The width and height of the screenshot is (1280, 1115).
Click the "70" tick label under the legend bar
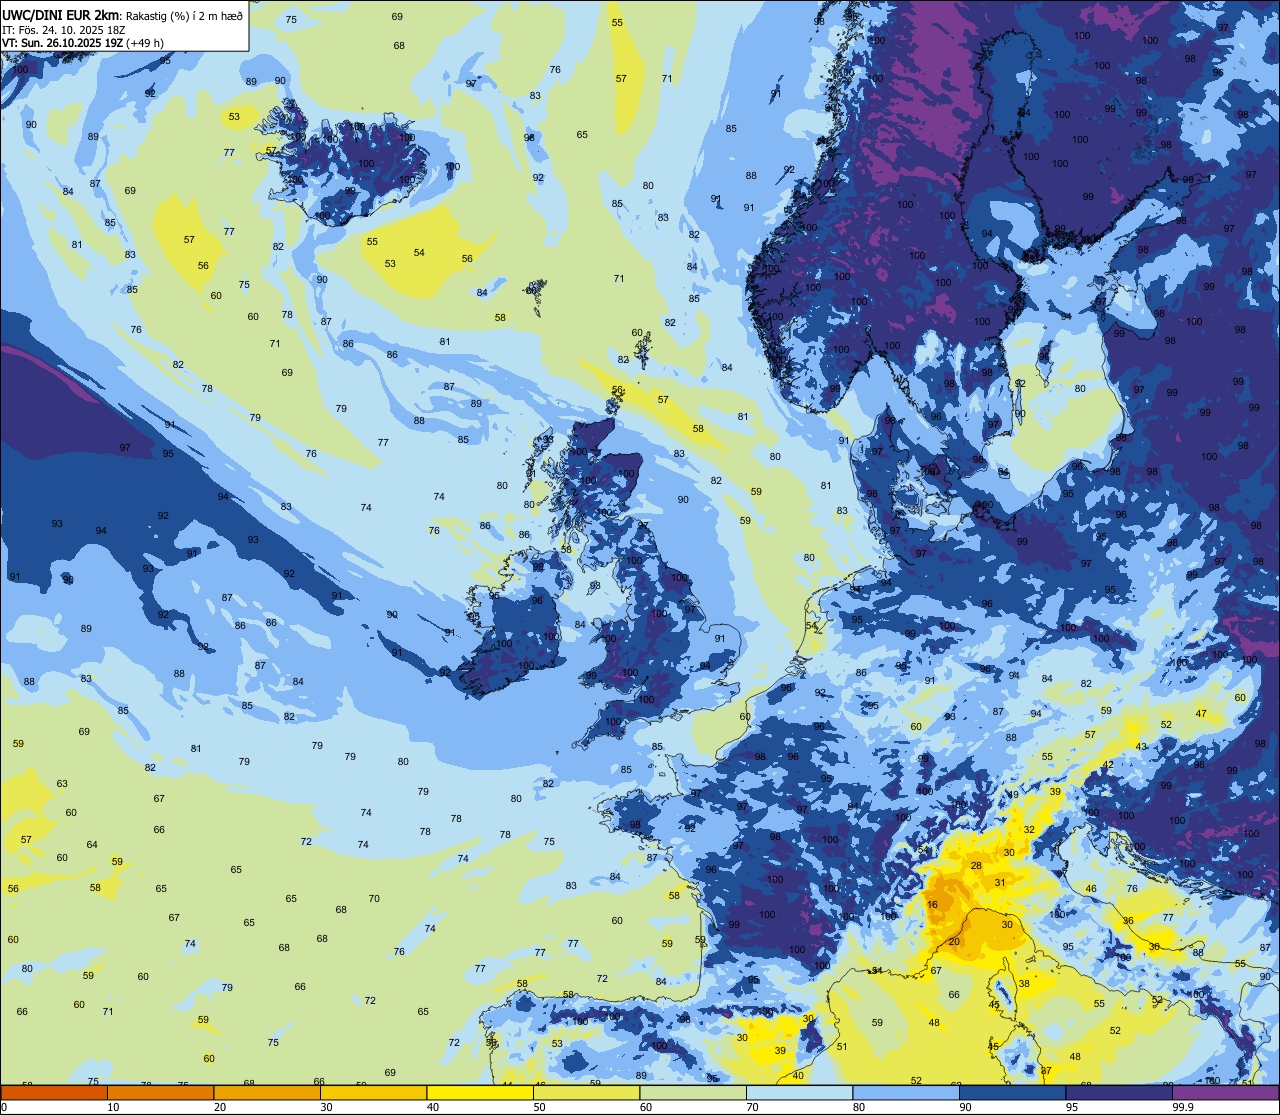[752, 1107]
